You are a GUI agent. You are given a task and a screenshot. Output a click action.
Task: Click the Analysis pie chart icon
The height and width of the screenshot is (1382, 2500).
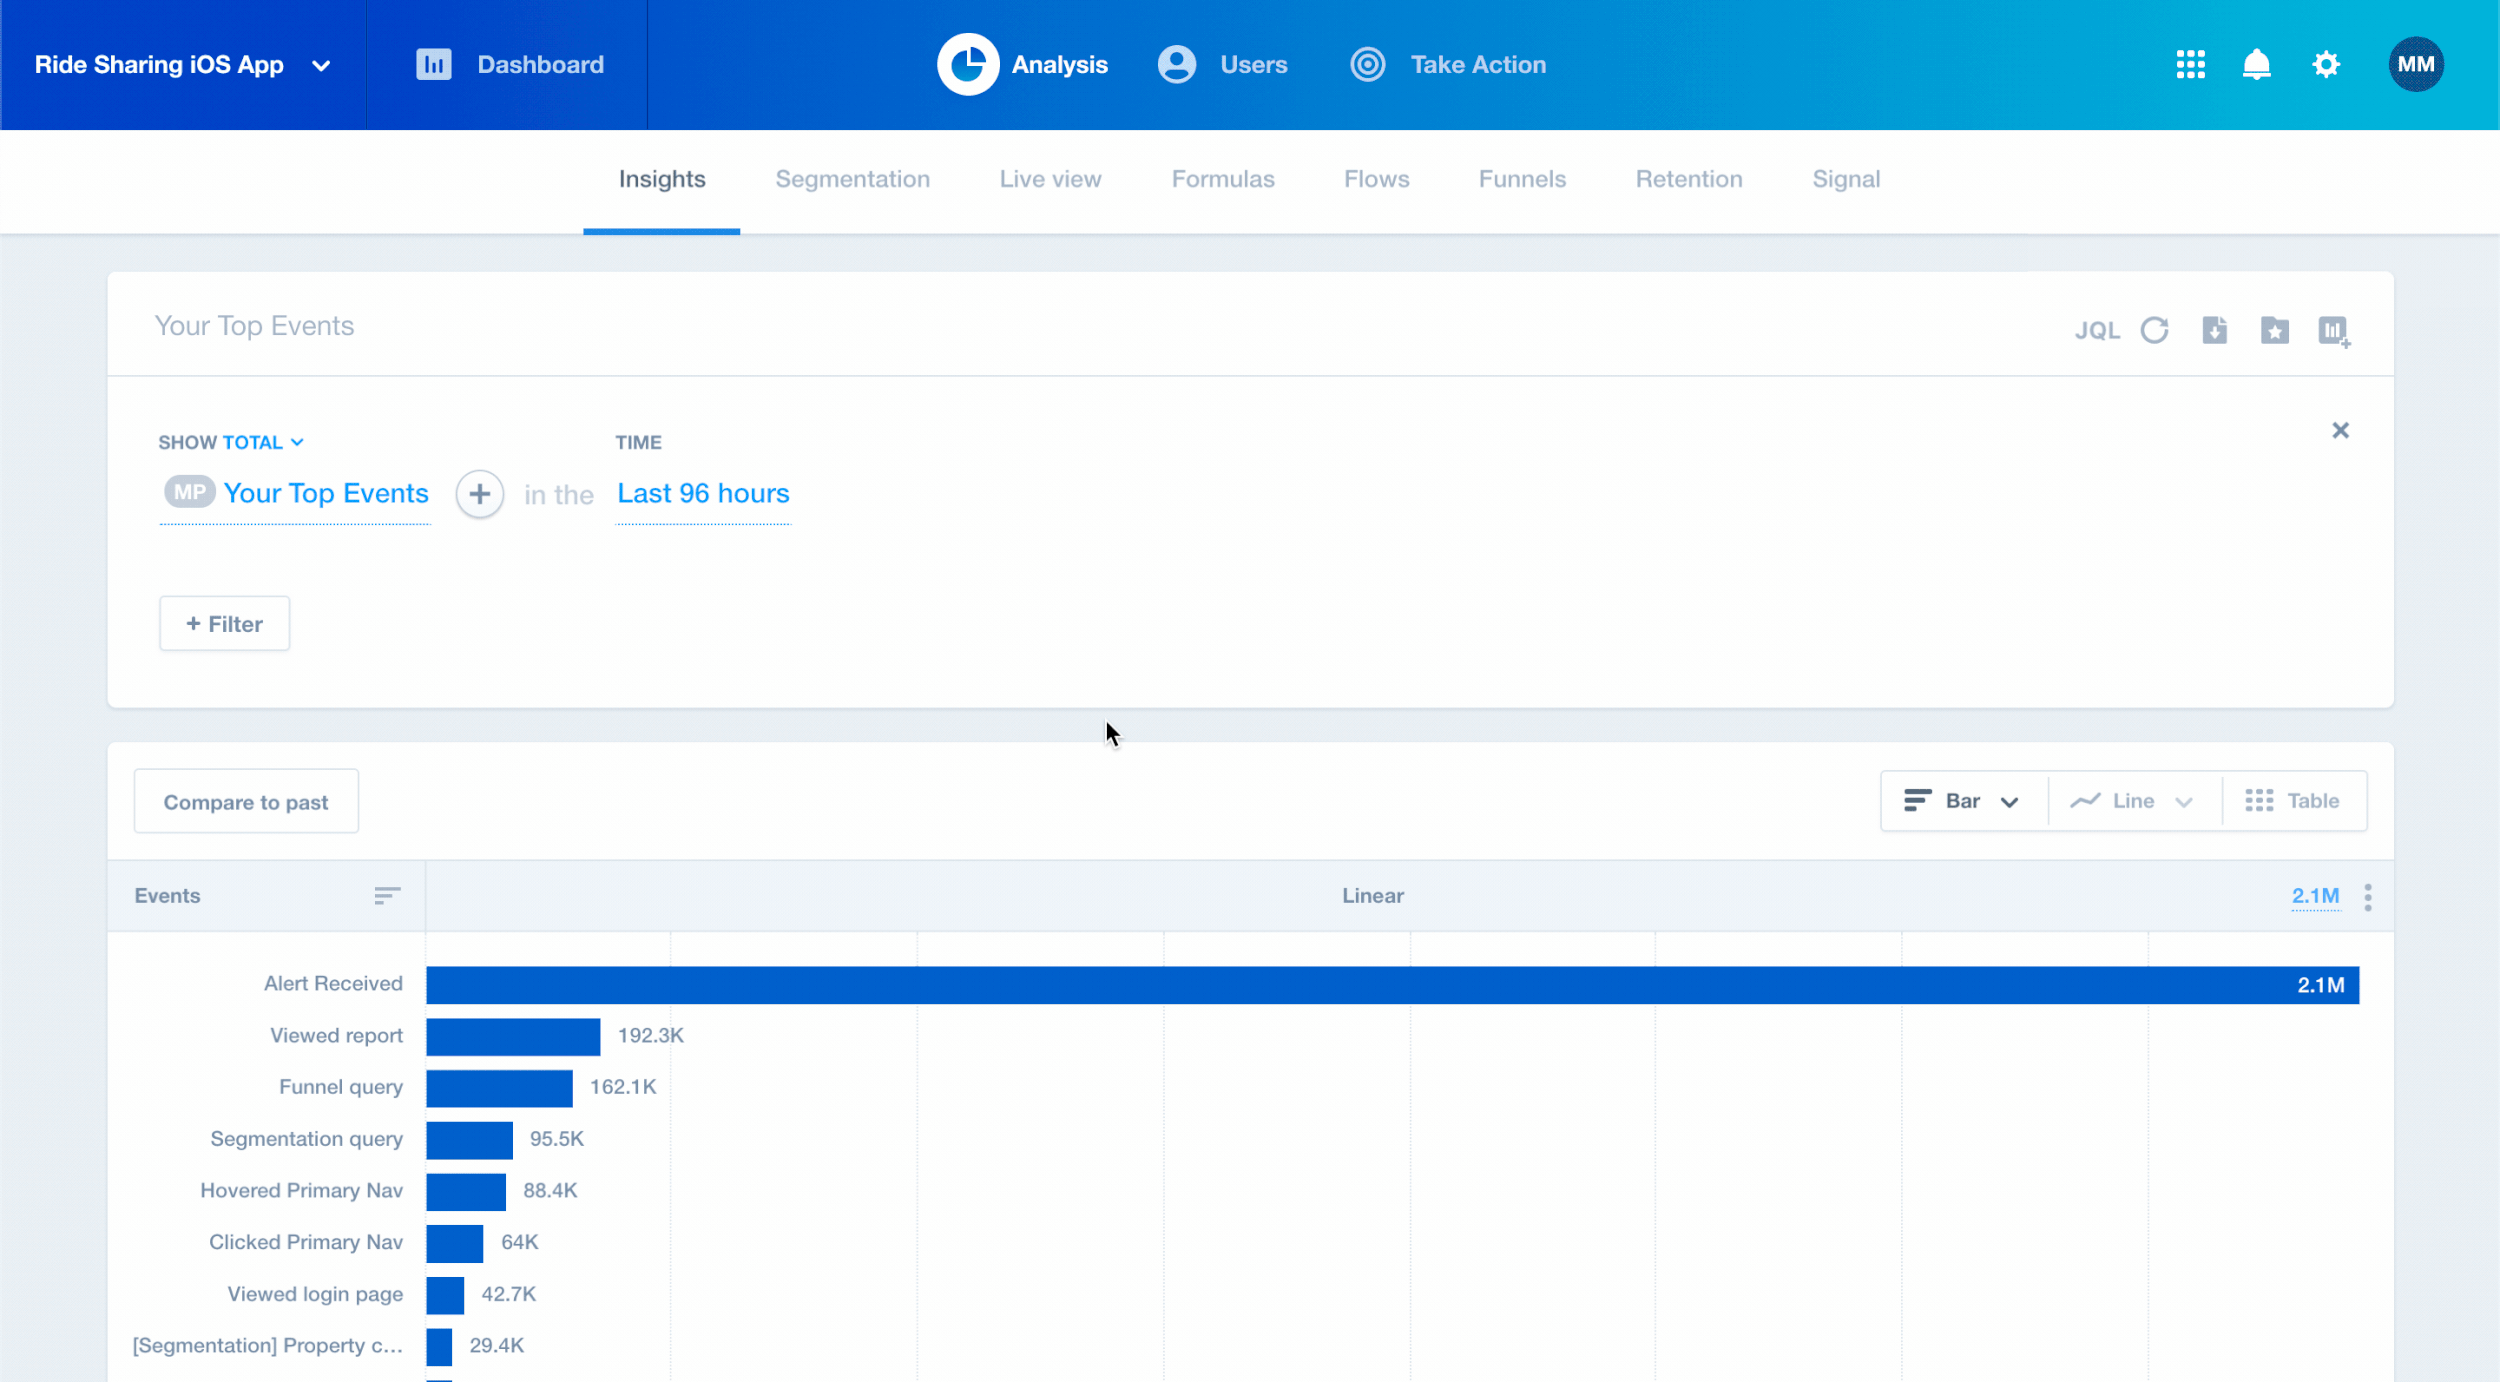(x=967, y=64)
